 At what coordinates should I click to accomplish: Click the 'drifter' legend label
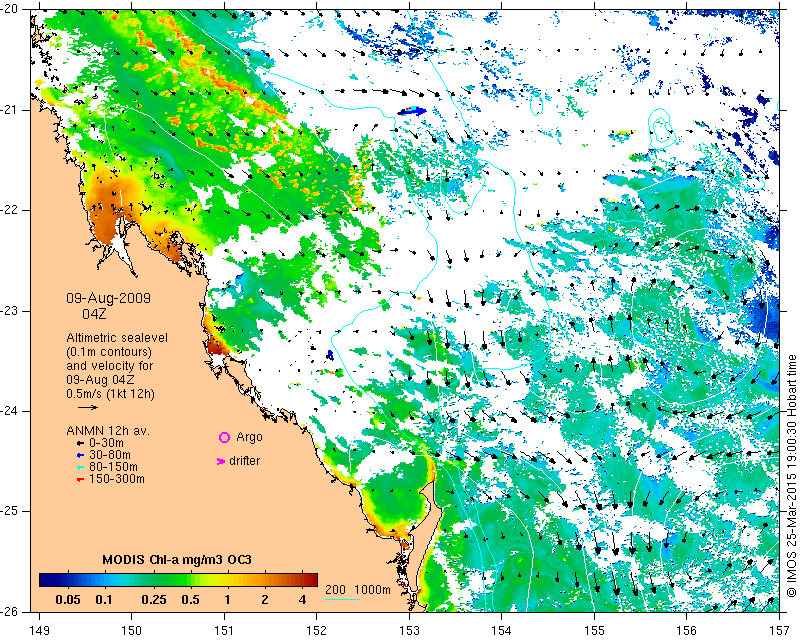(244, 461)
